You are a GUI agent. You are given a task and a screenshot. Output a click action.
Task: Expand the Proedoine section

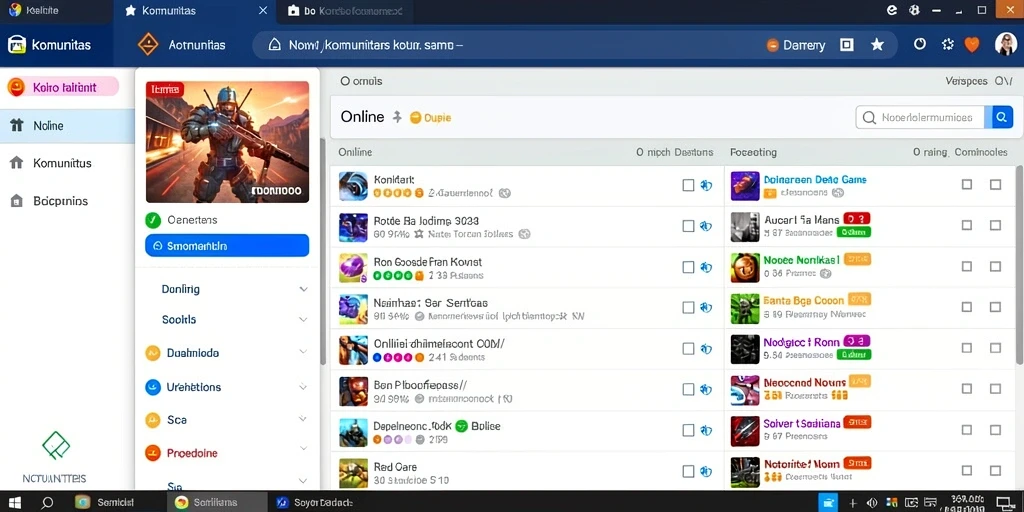pos(303,449)
